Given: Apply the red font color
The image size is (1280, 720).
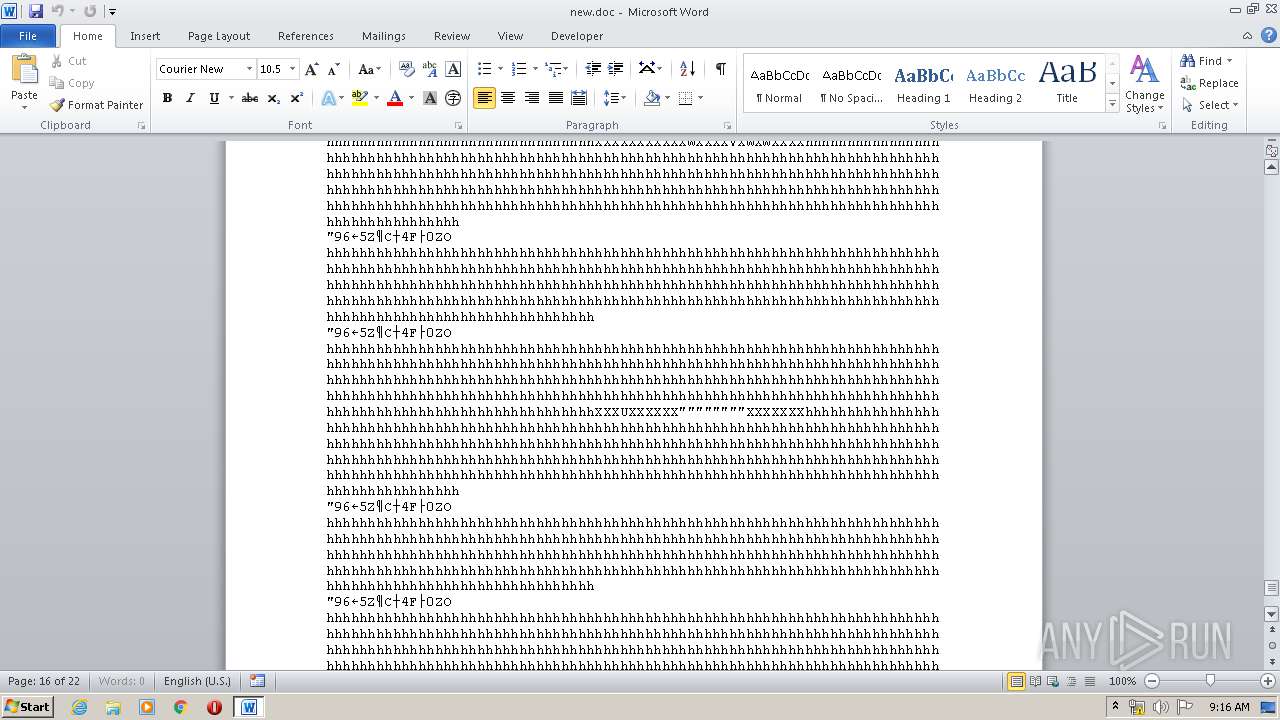Looking at the screenshot, I should pos(395,98).
